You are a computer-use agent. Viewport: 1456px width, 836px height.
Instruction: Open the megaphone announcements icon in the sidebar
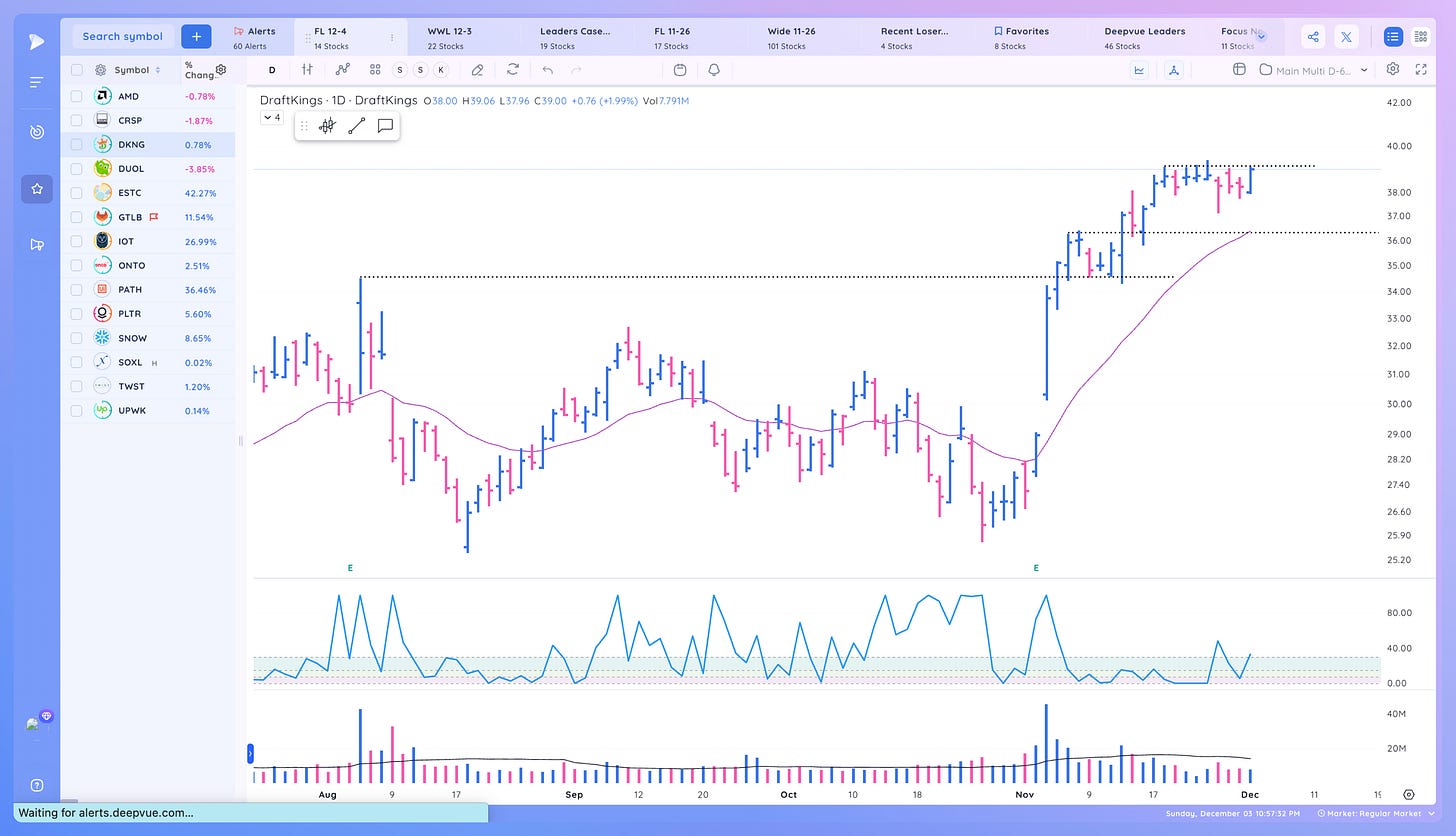(37, 244)
